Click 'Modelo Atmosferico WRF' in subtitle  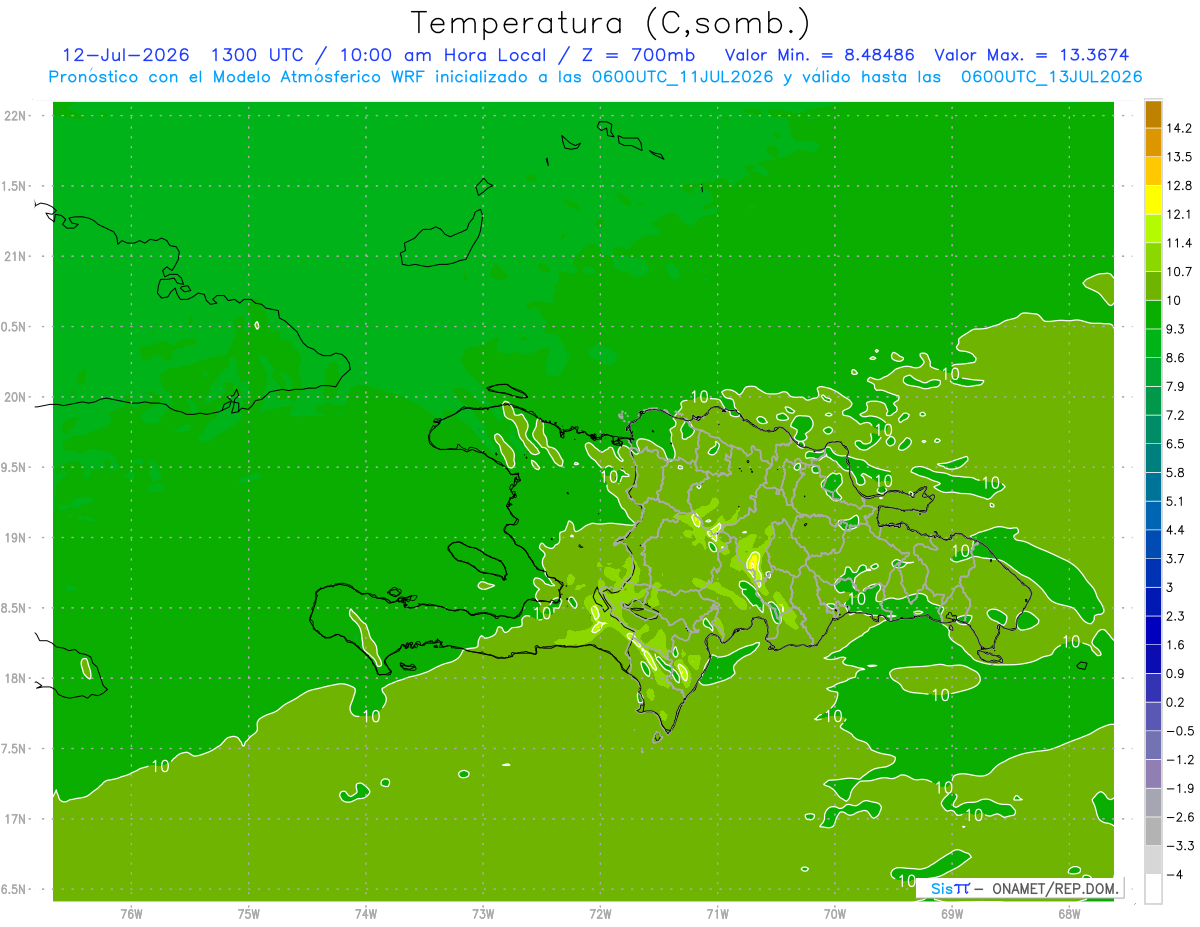(319, 77)
